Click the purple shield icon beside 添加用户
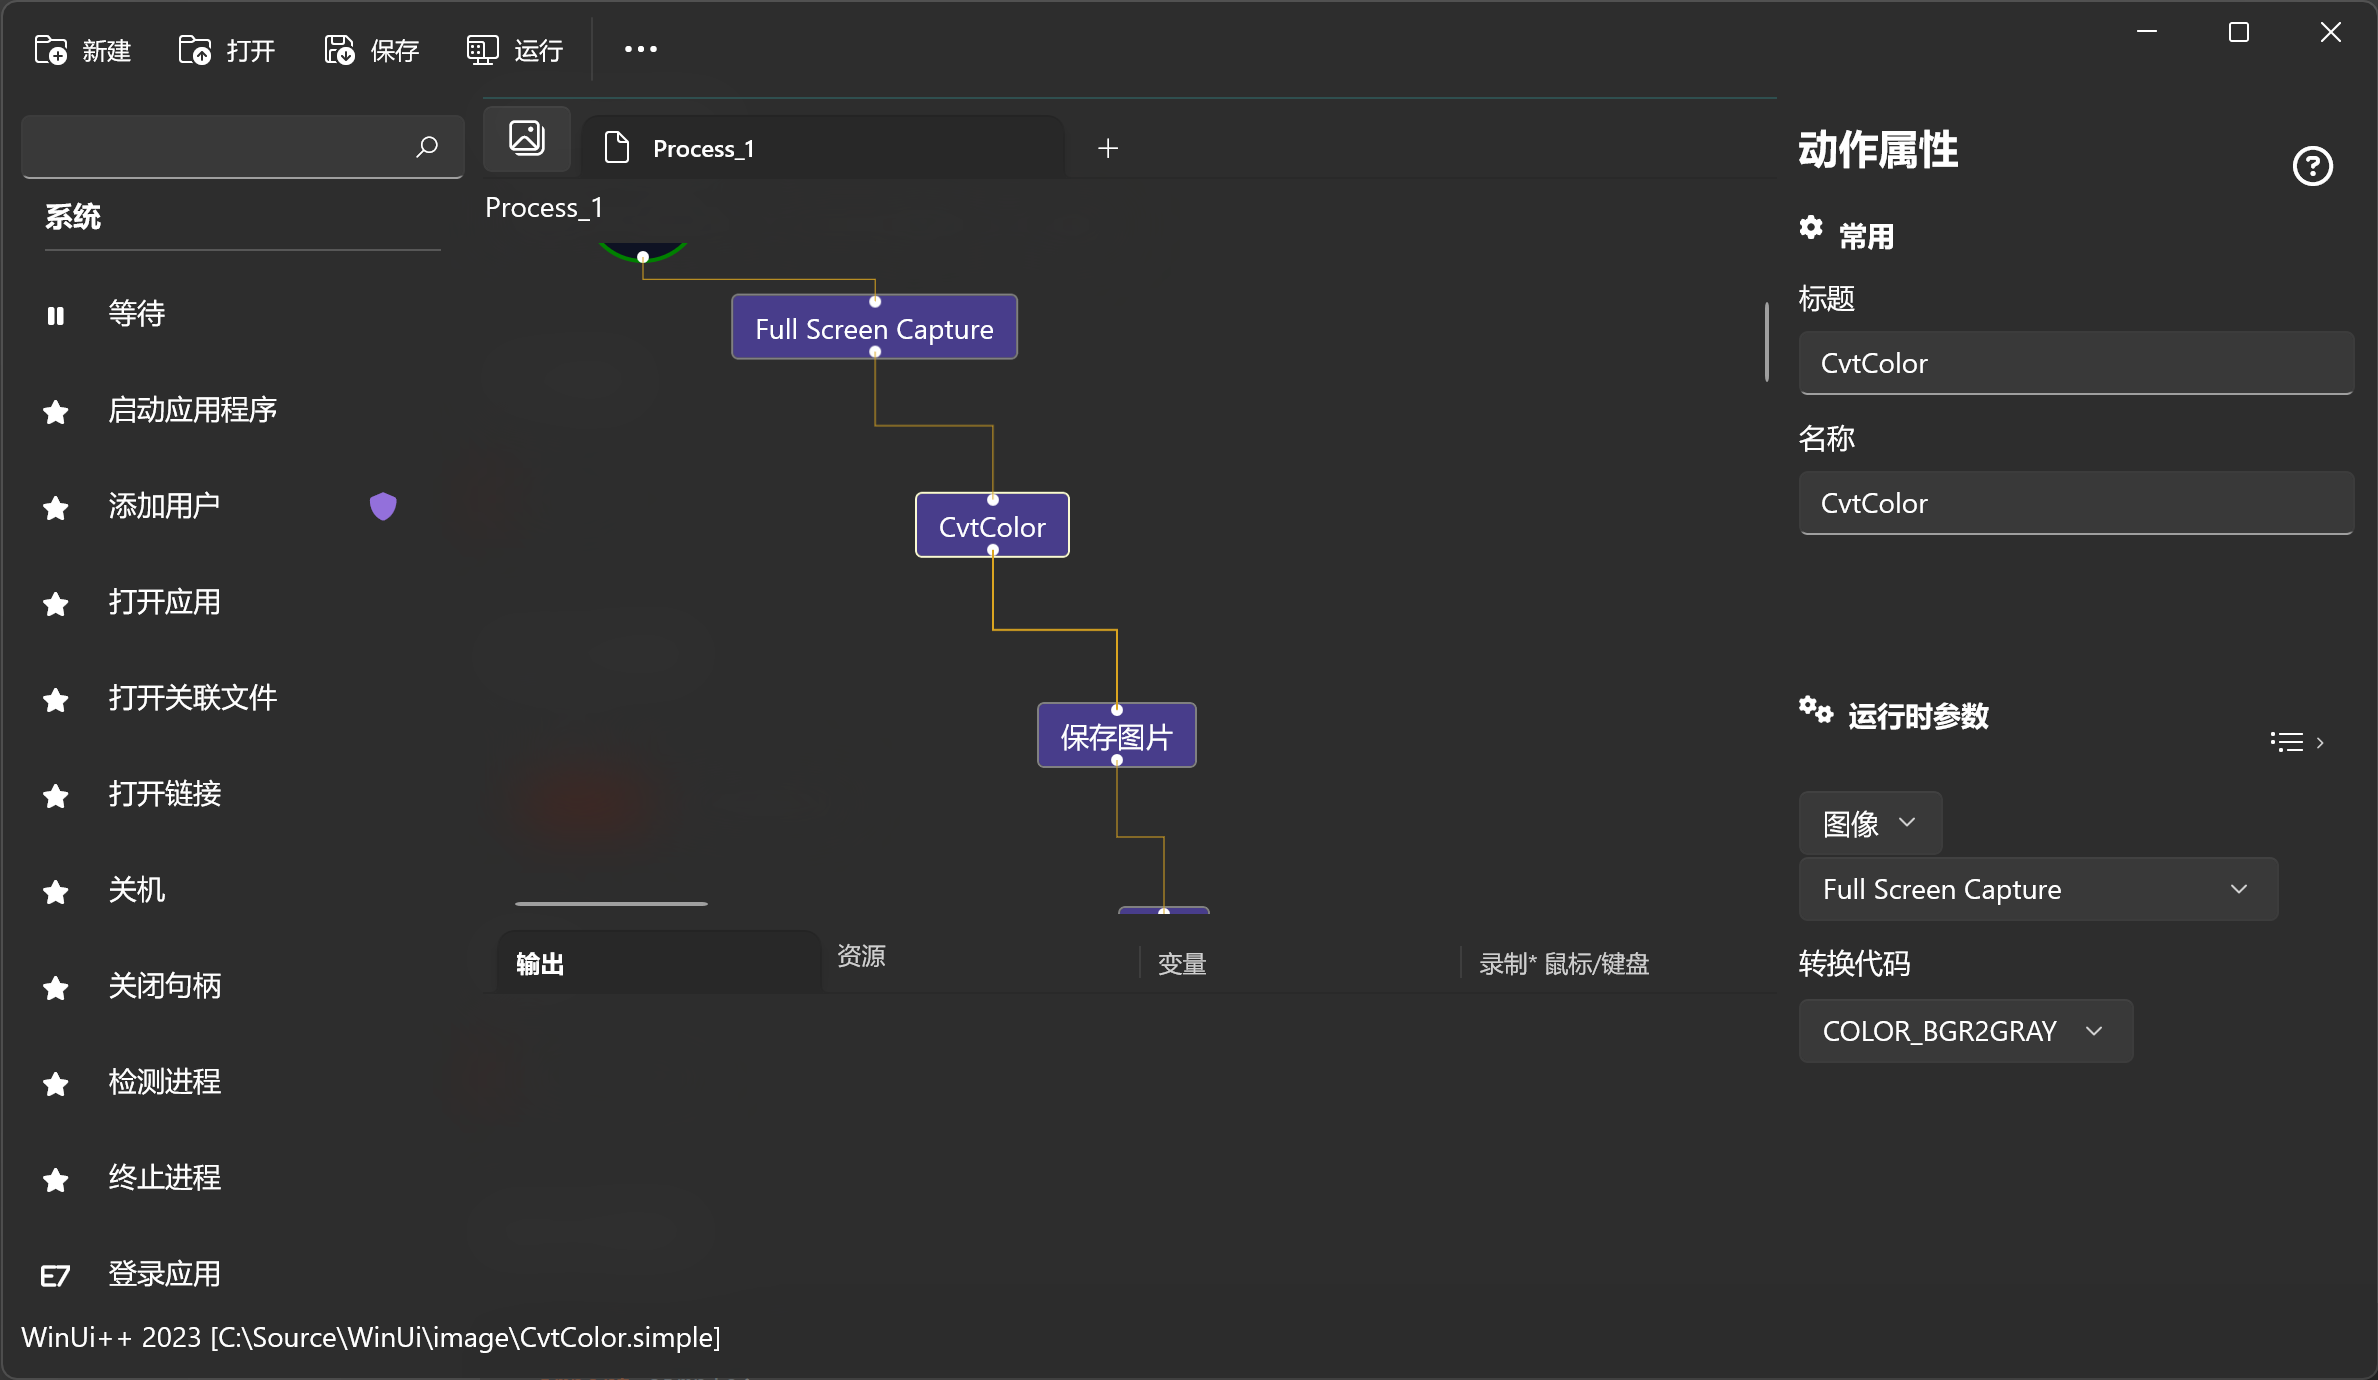Viewport: 2378px width, 1380px height. (383, 506)
